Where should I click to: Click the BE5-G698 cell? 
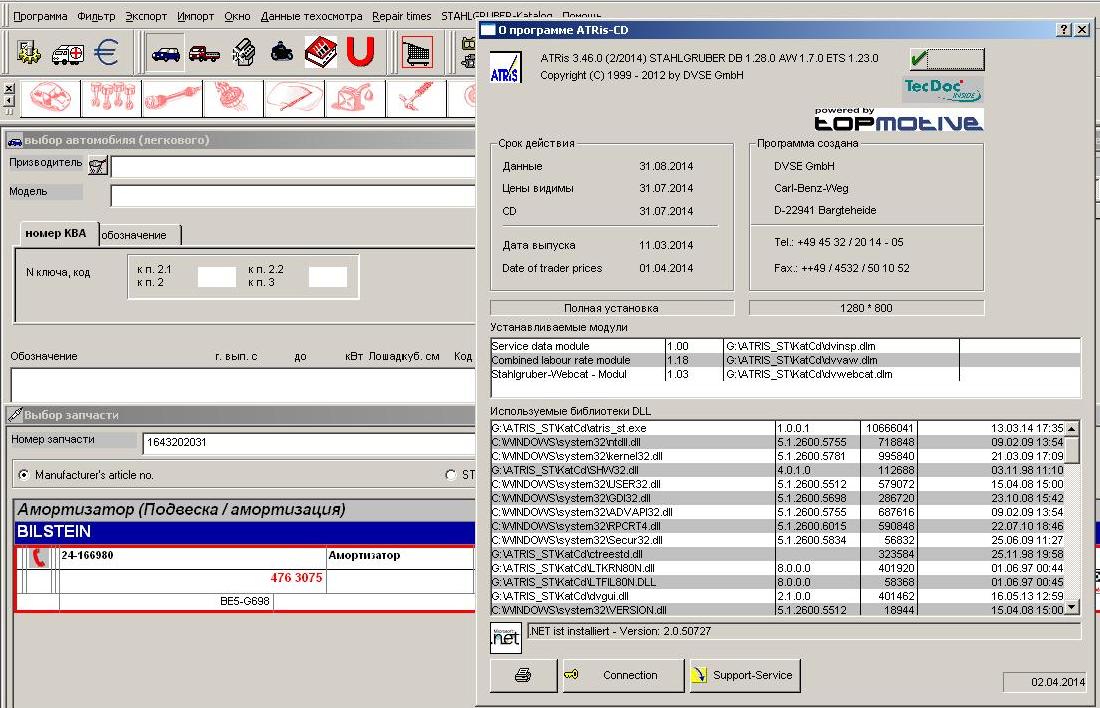point(245,601)
